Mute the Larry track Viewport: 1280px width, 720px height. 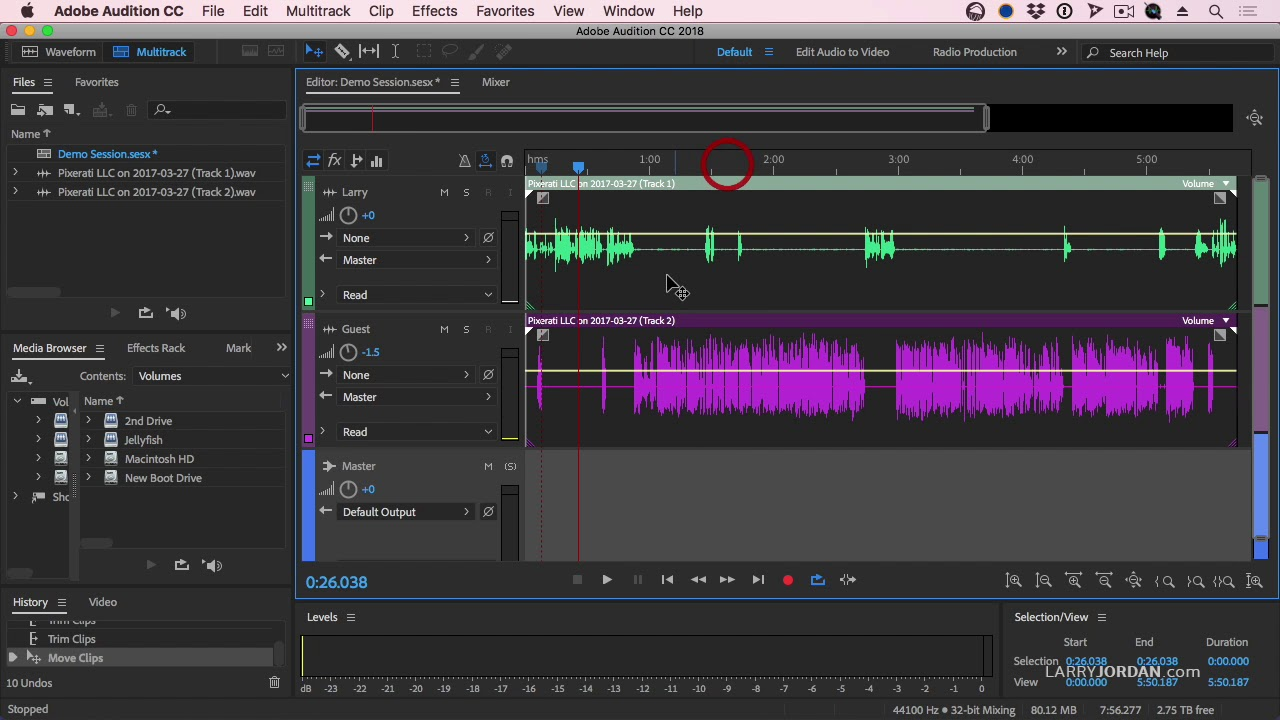[x=444, y=192]
